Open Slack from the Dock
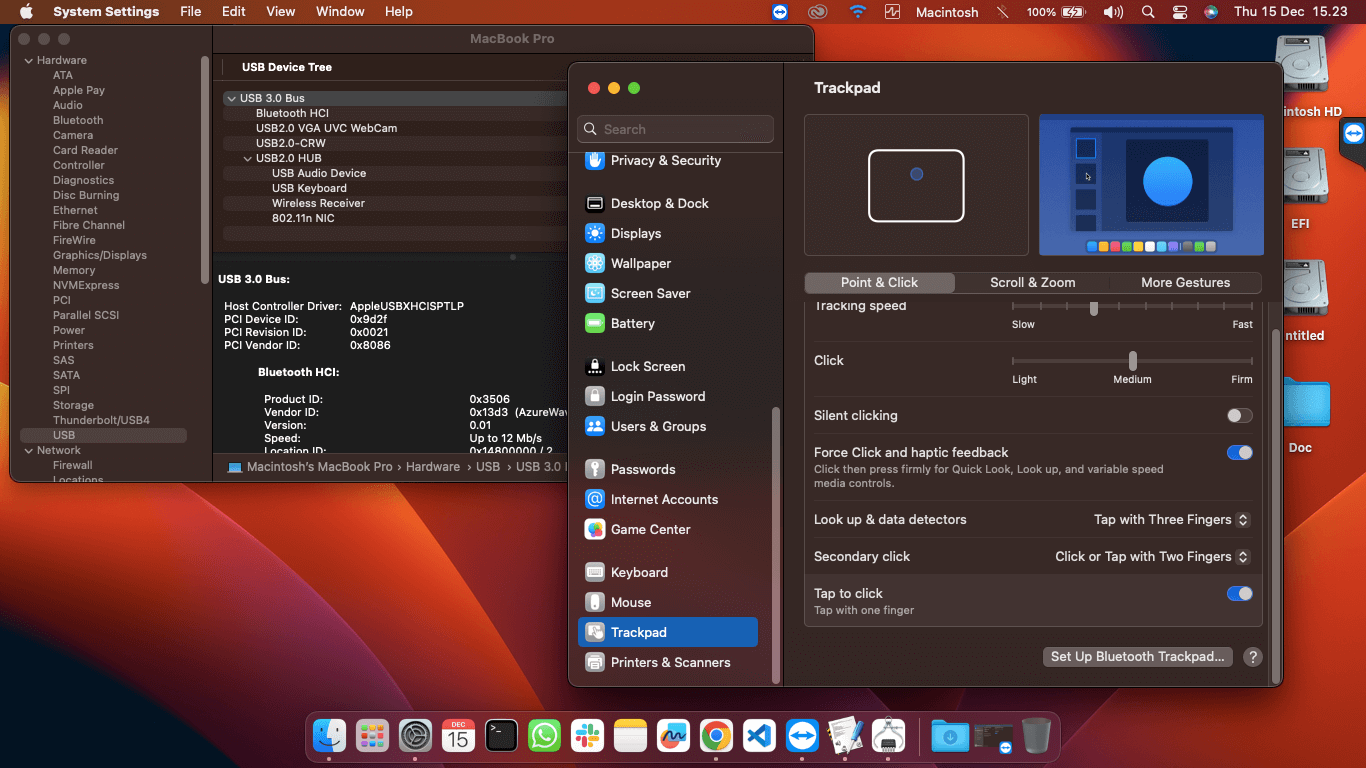 587,736
